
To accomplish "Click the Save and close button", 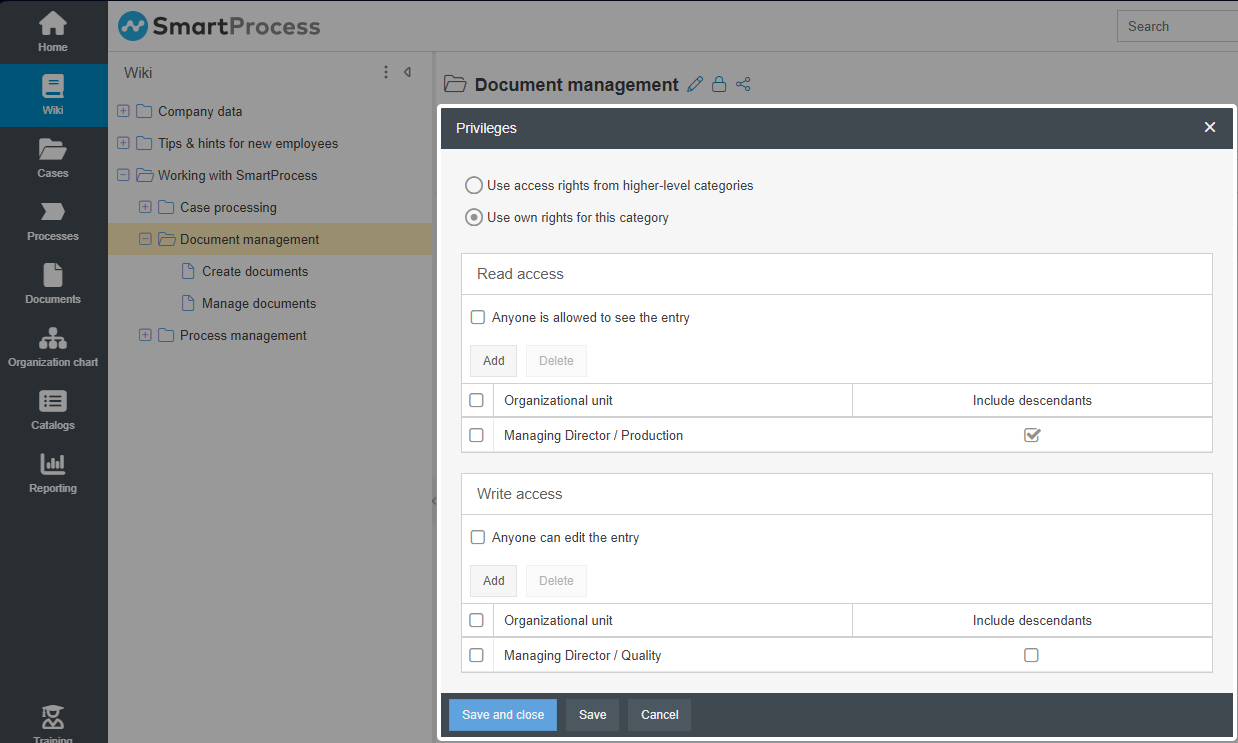I will [x=503, y=715].
